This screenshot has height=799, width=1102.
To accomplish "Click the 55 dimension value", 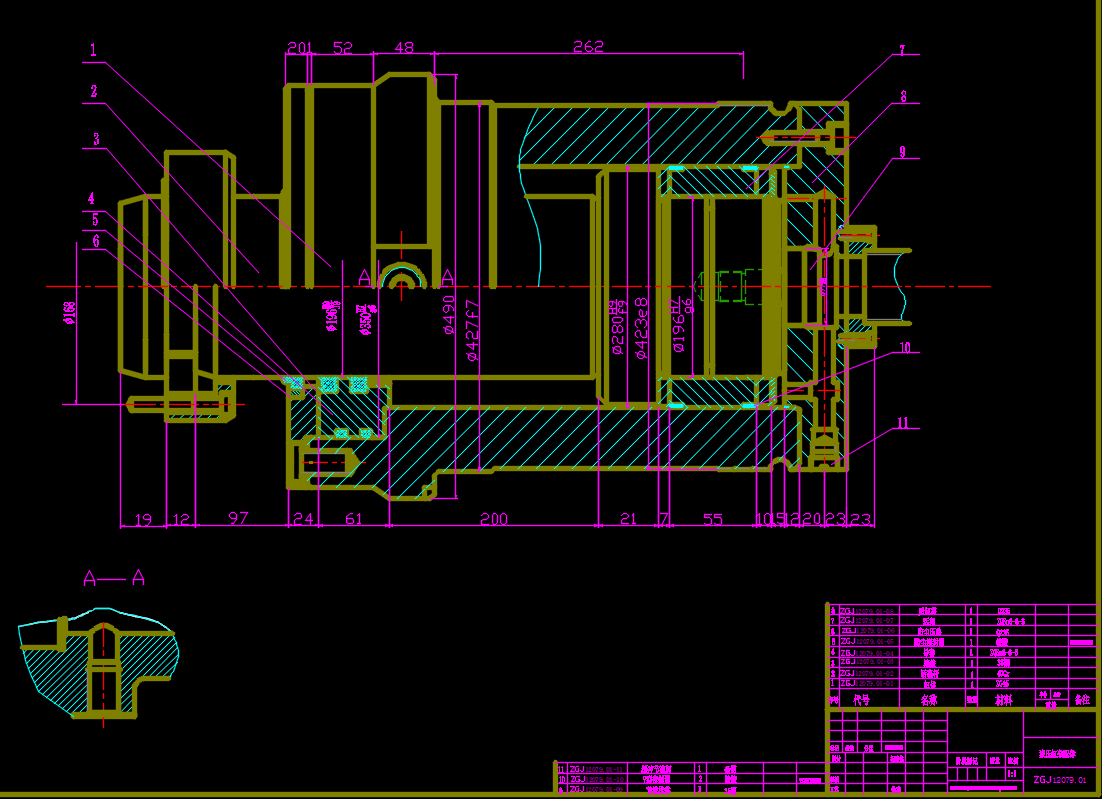I will click(713, 519).
